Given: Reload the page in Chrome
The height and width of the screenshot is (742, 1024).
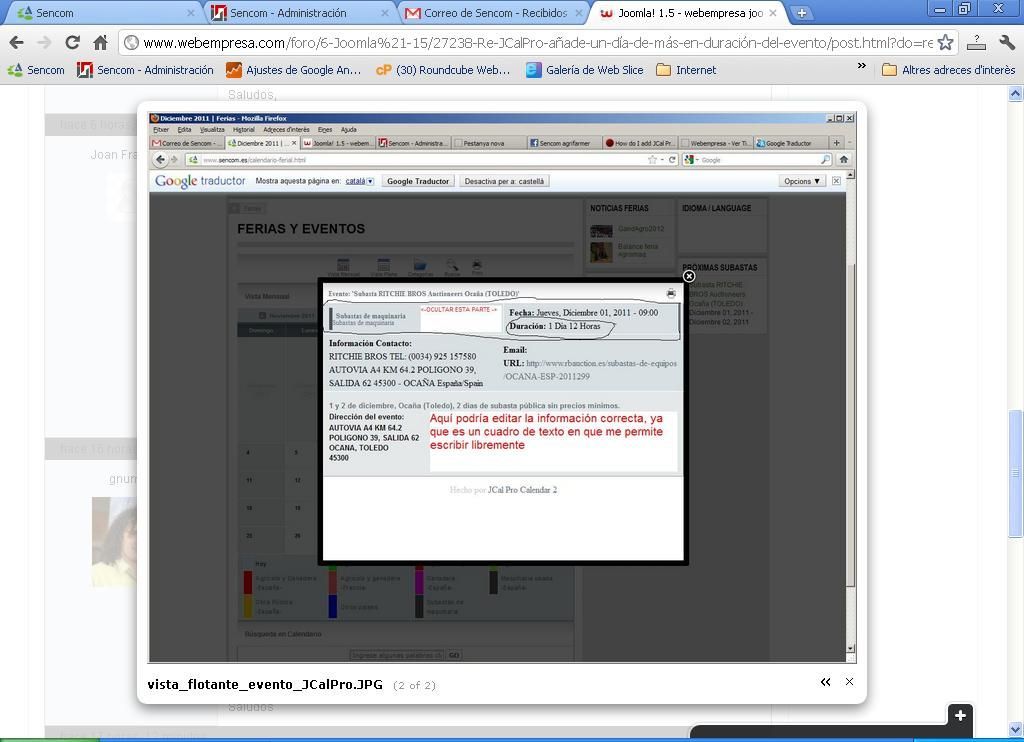Looking at the screenshot, I should pyautogui.click(x=72, y=43).
